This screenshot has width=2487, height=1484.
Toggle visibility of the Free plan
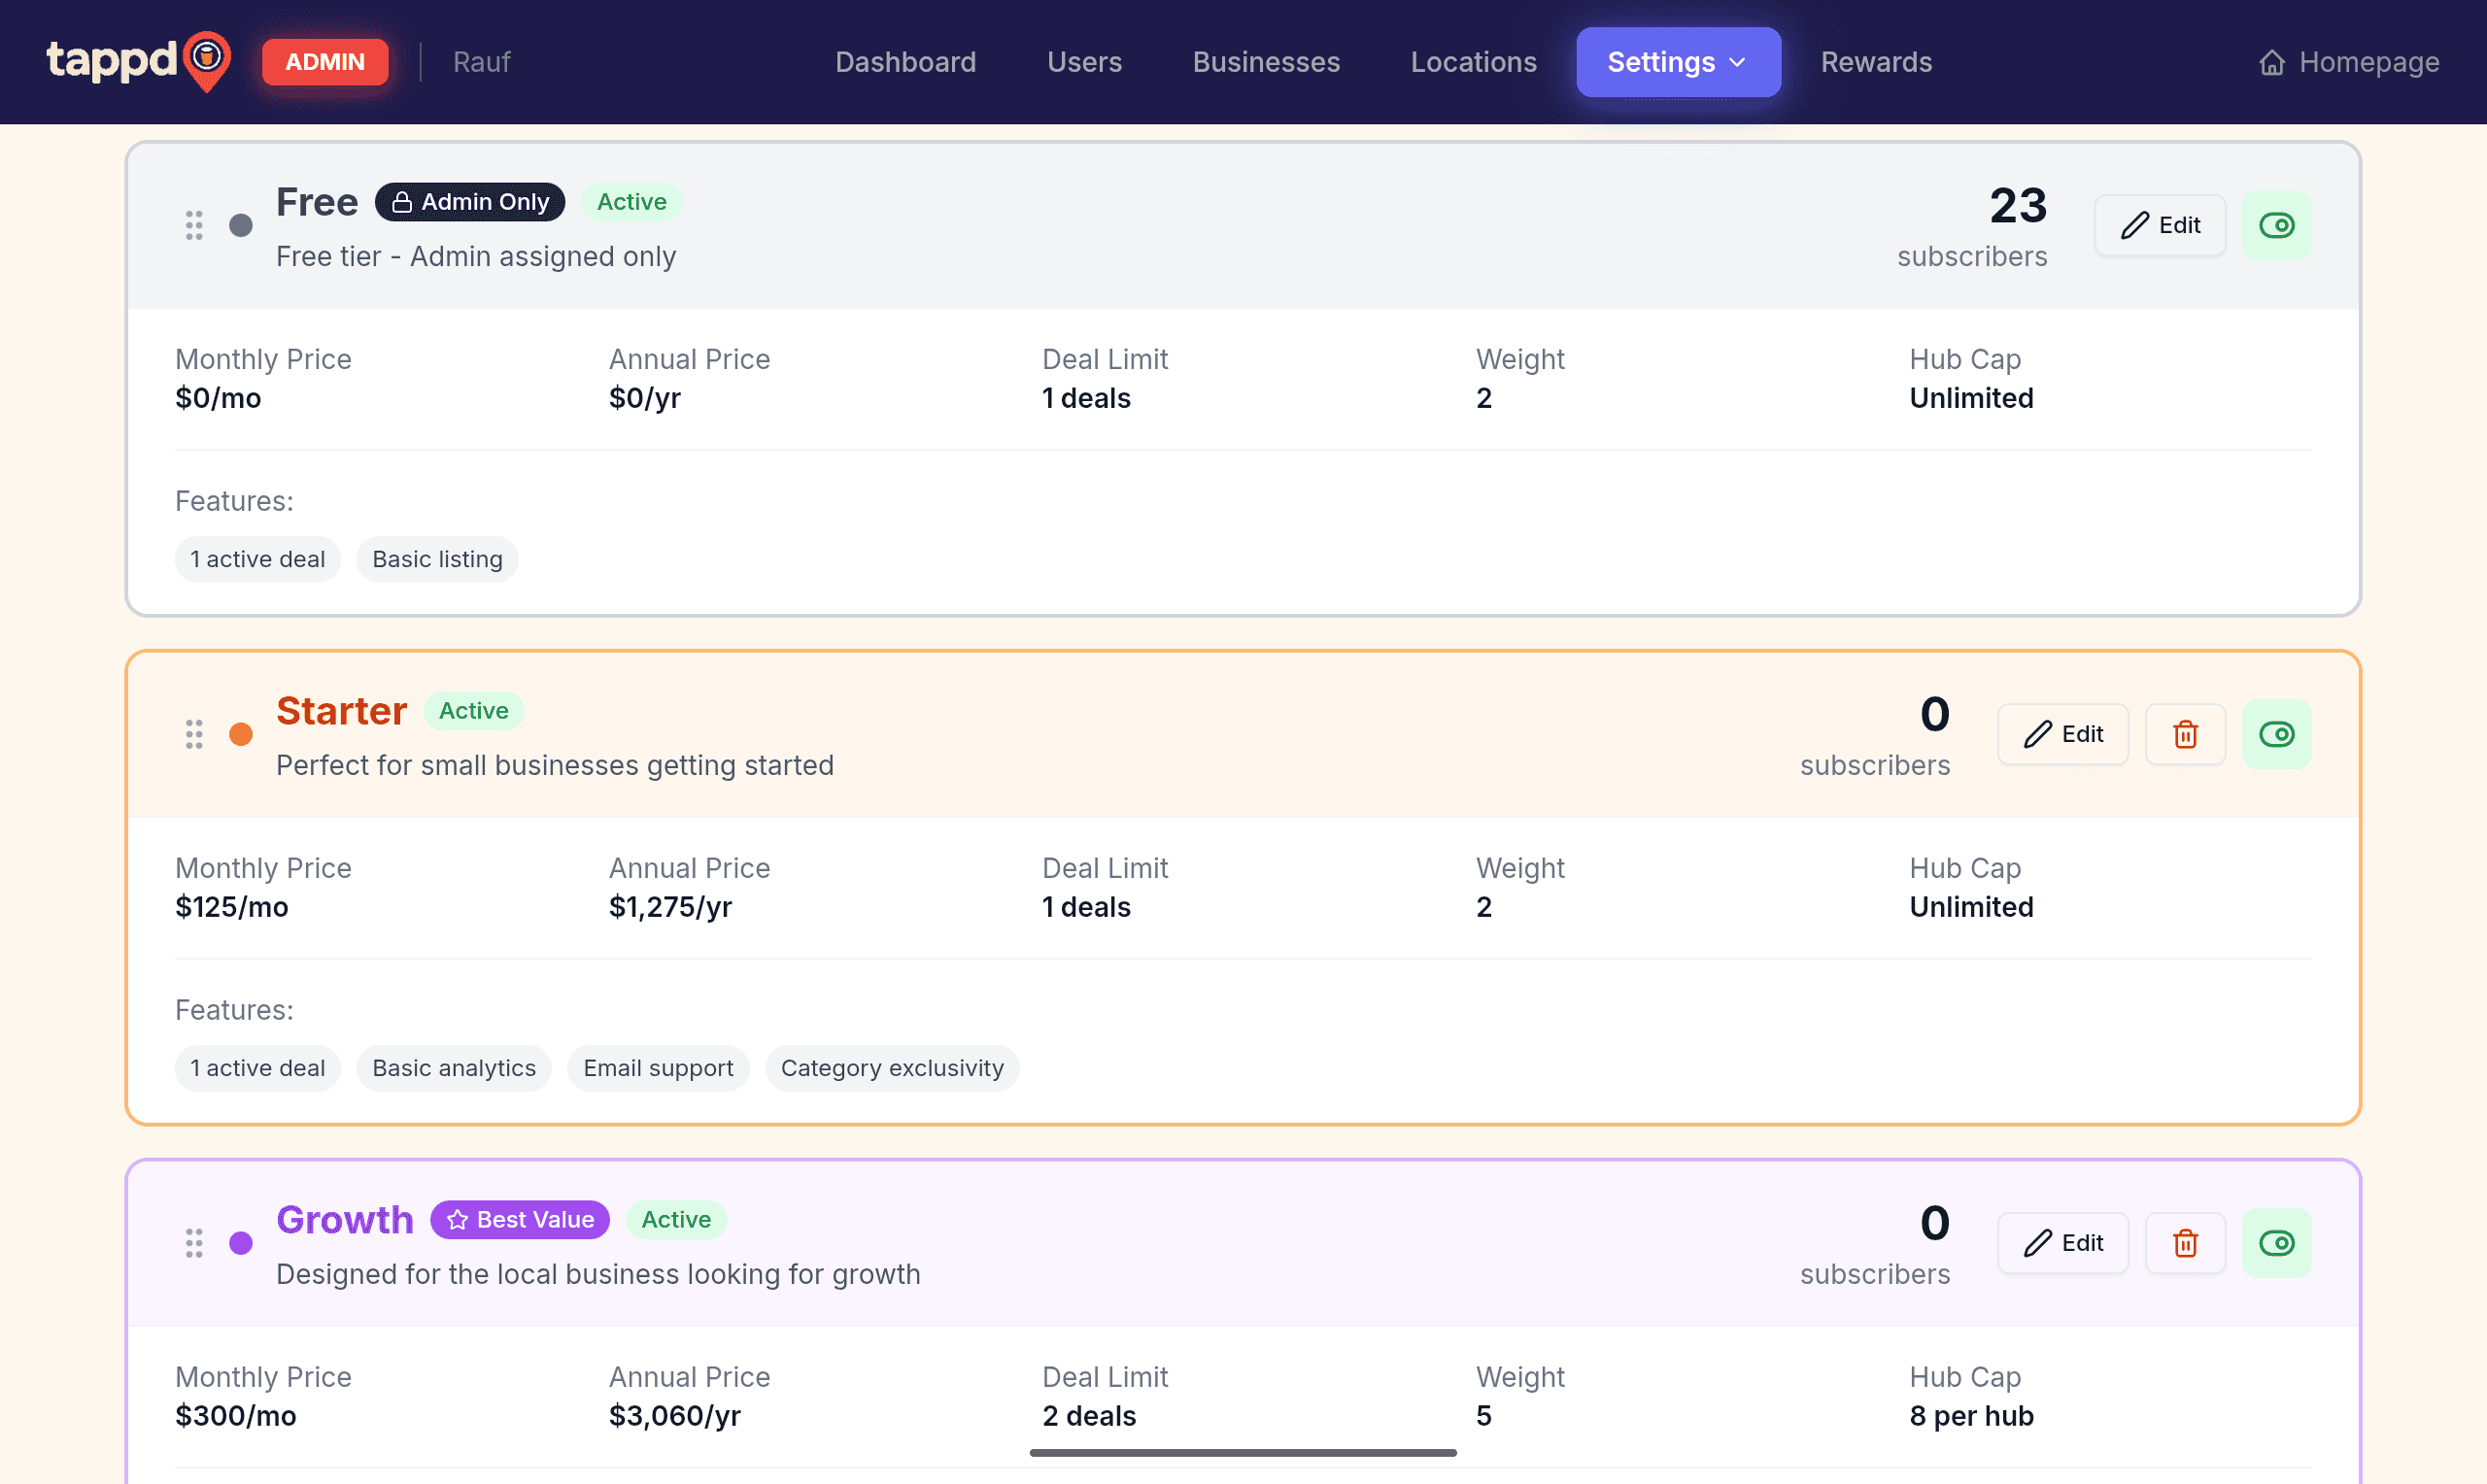click(2276, 225)
